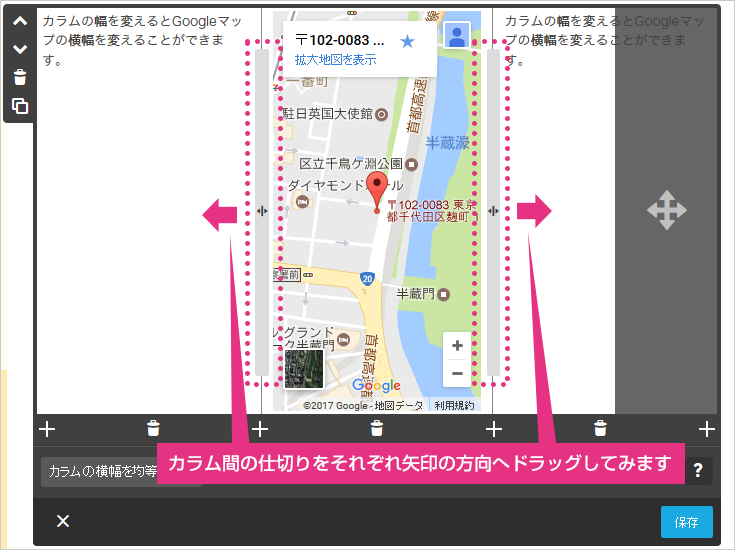Image resolution: width=735 pixels, height=550 pixels.
Task: Delete the first column via its trash icon
Action: click(x=153, y=428)
